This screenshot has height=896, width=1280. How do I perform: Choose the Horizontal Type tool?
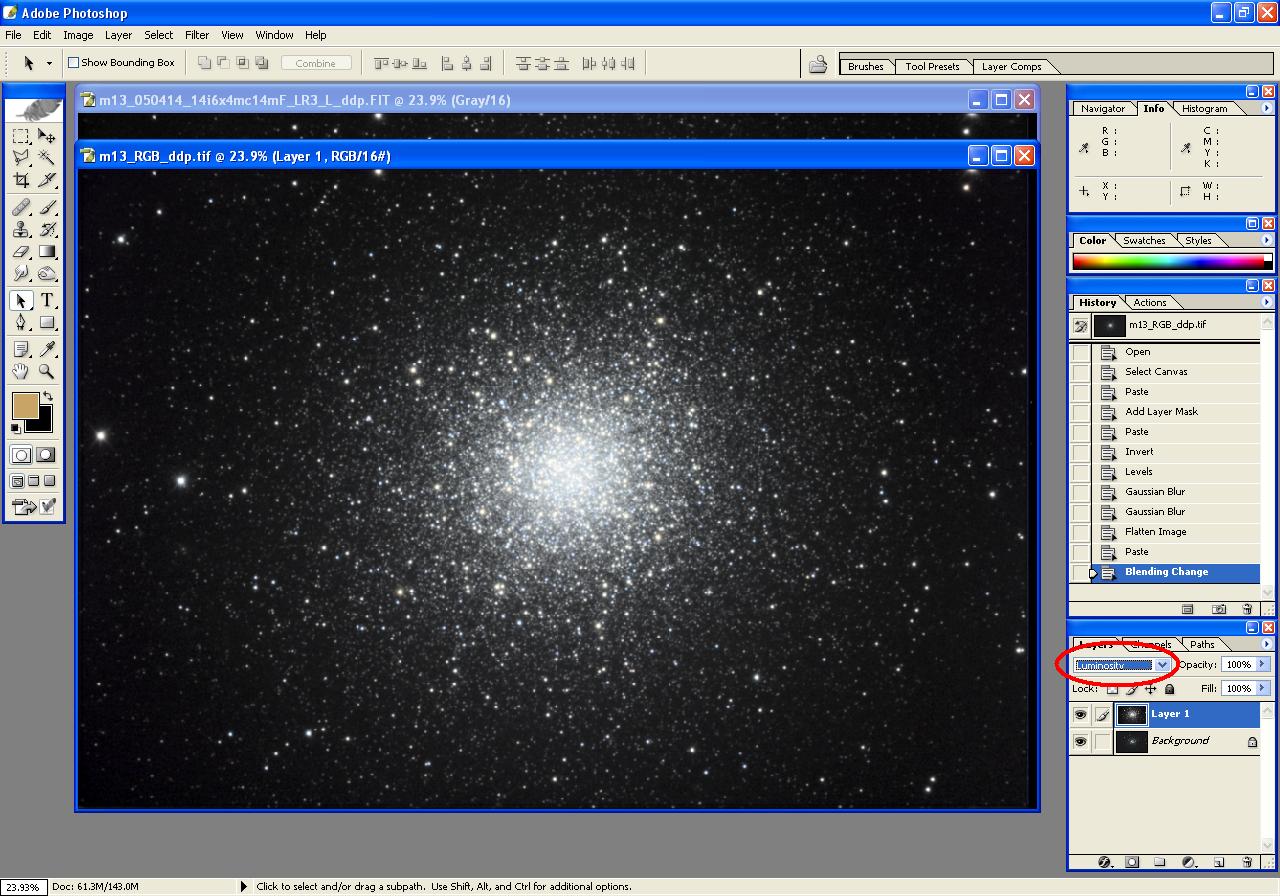[47, 301]
